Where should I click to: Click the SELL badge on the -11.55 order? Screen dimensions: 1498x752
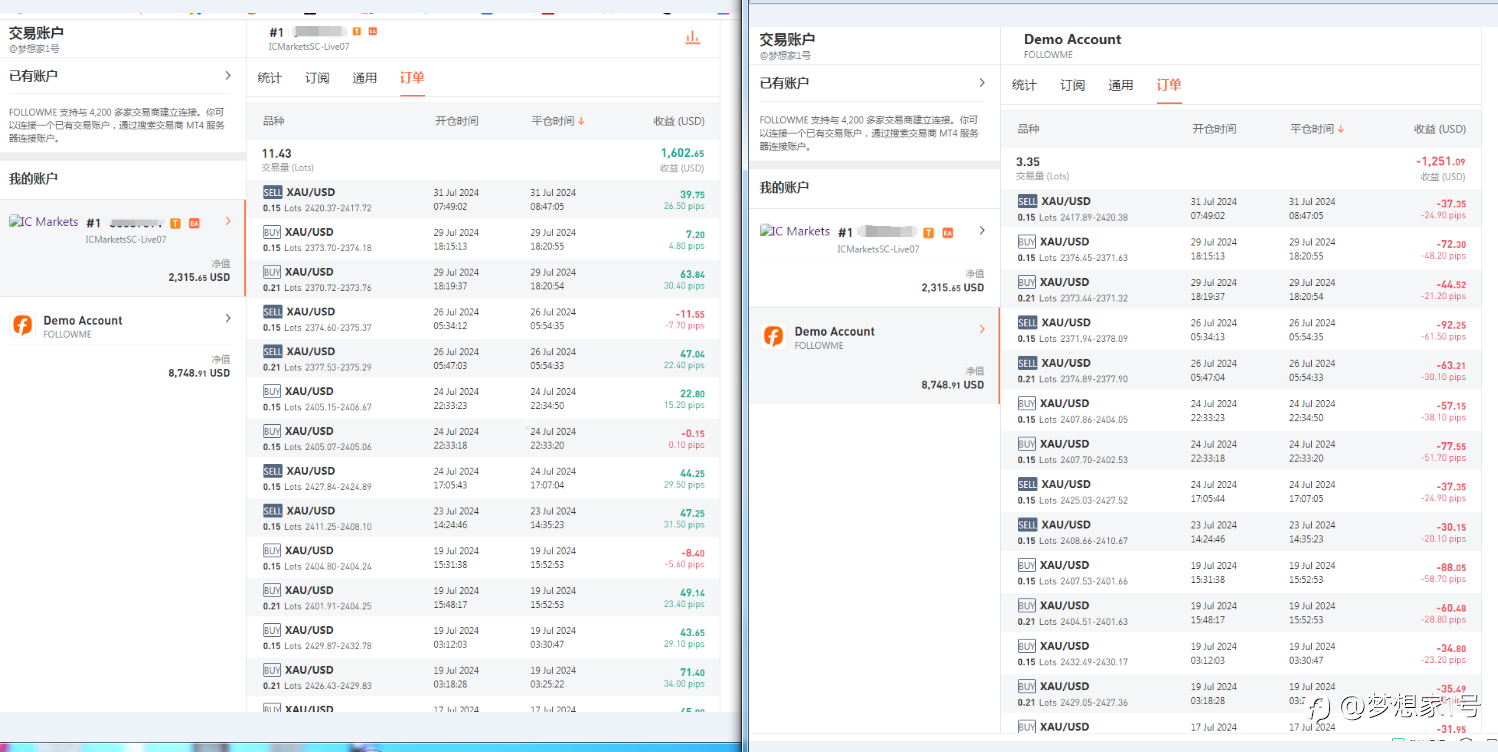[272, 312]
